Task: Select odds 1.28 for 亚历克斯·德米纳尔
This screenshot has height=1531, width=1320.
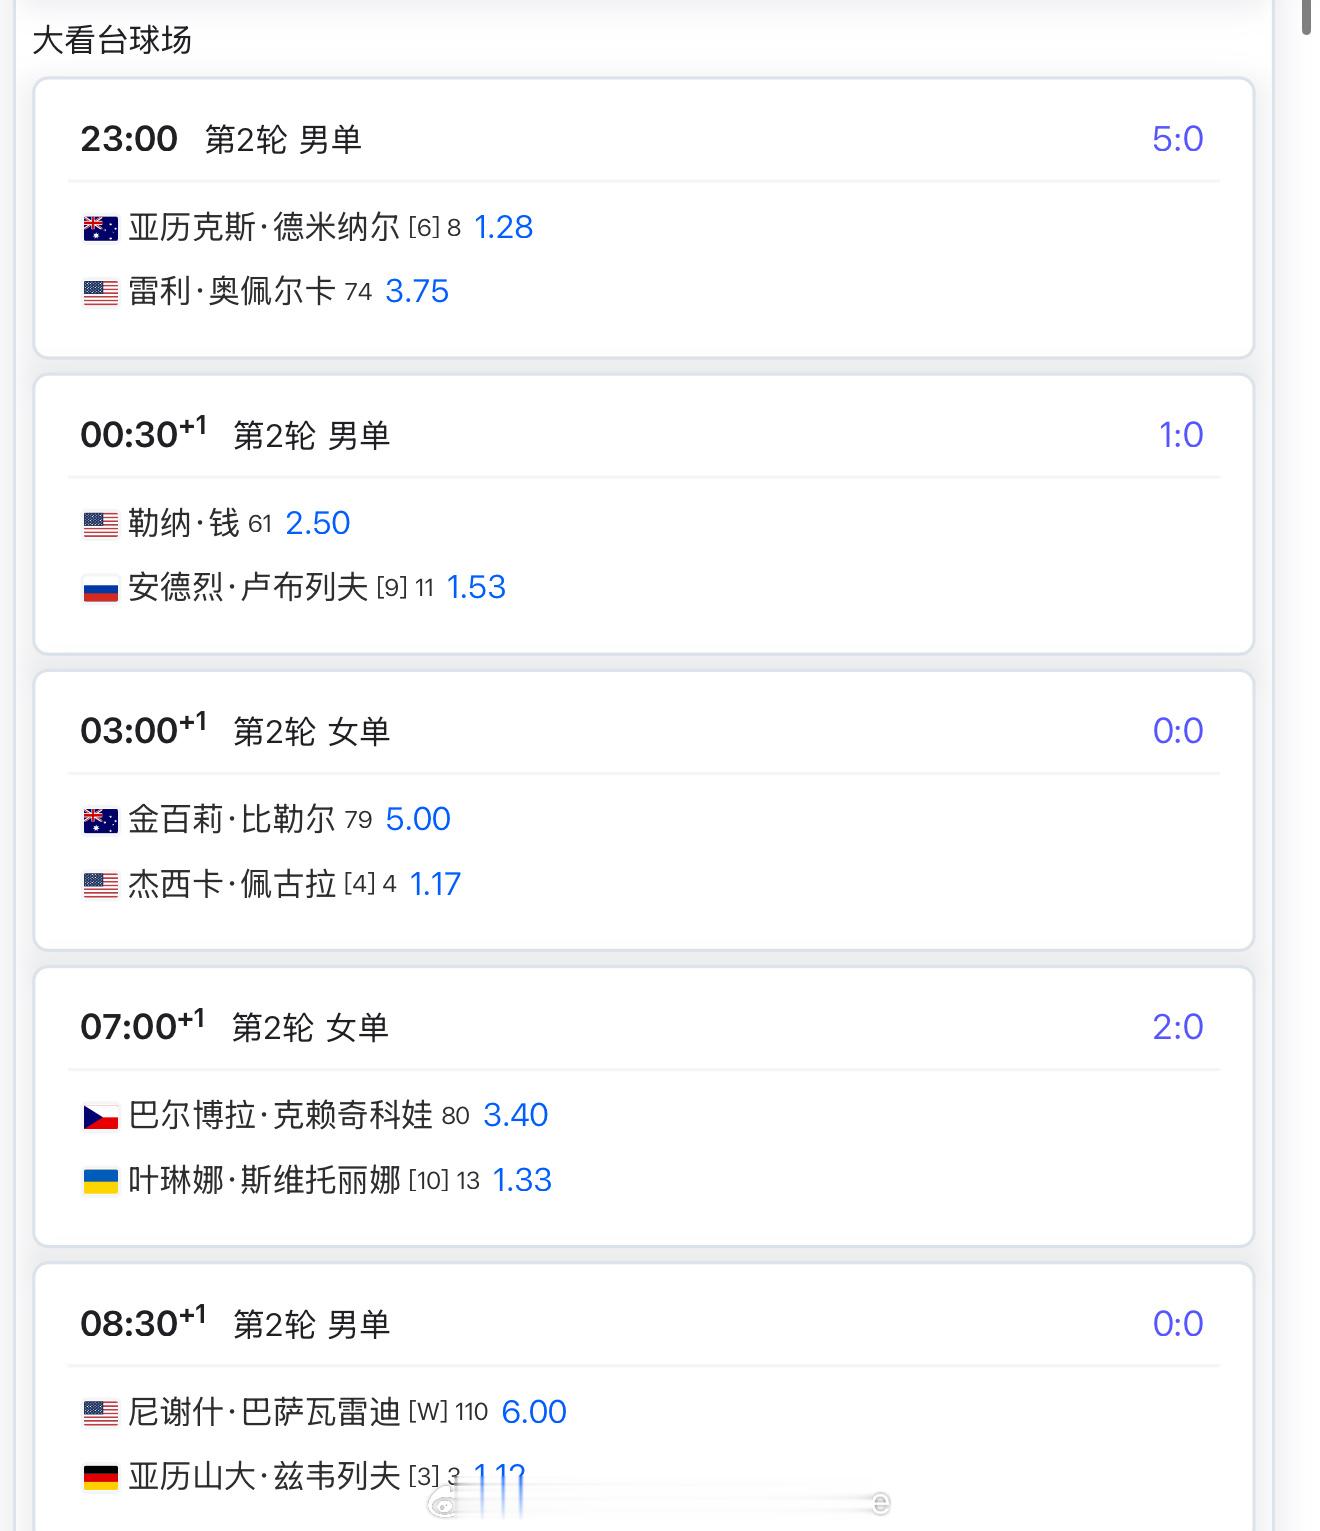Action: click(503, 227)
